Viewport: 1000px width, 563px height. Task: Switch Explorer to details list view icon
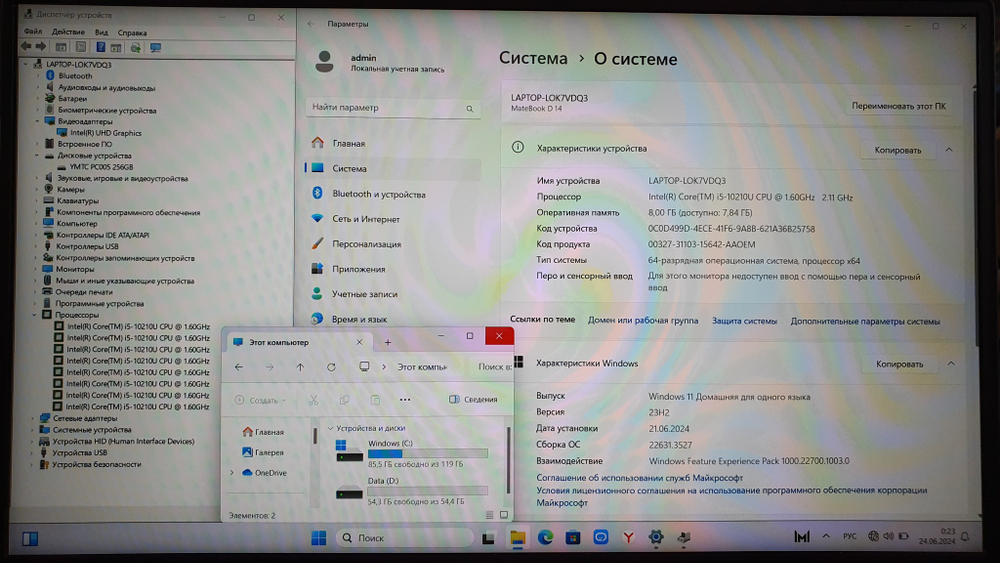(x=489, y=515)
